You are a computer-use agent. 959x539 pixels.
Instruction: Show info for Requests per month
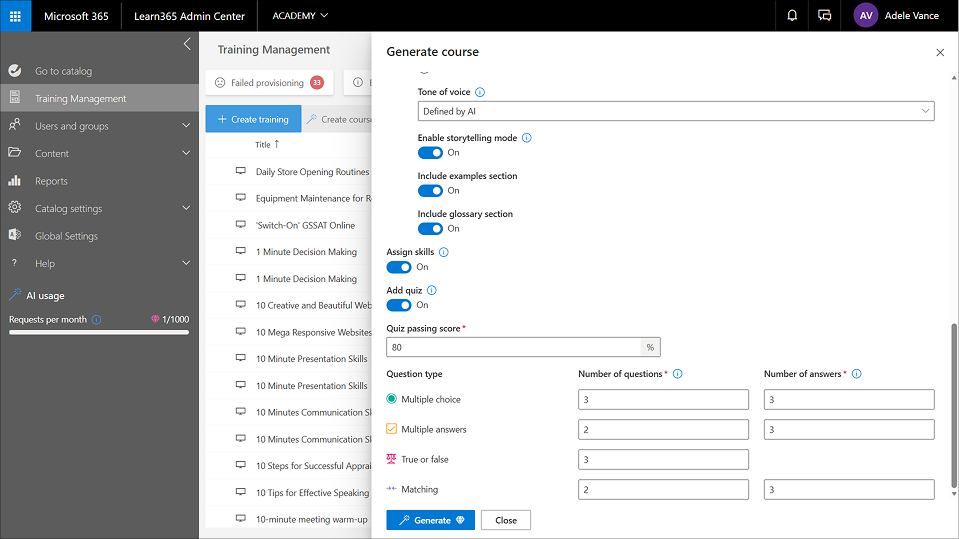click(97, 319)
